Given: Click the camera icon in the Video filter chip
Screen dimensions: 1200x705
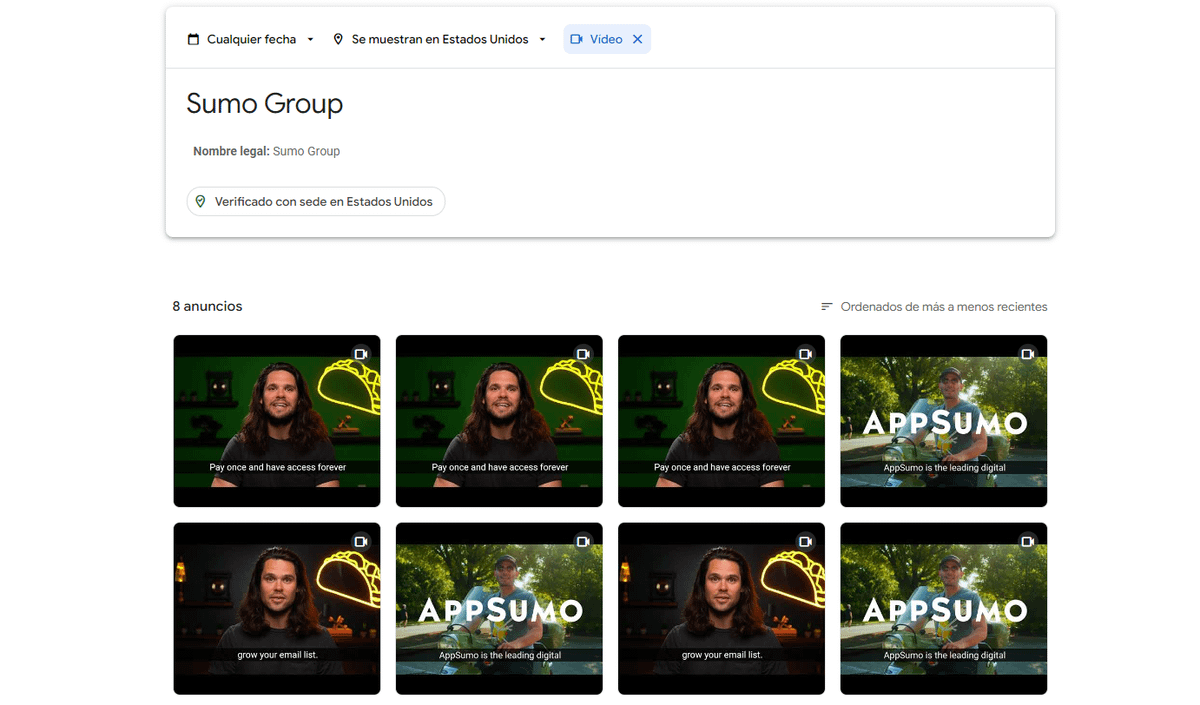Looking at the screenshot, I should click(576, 39).
